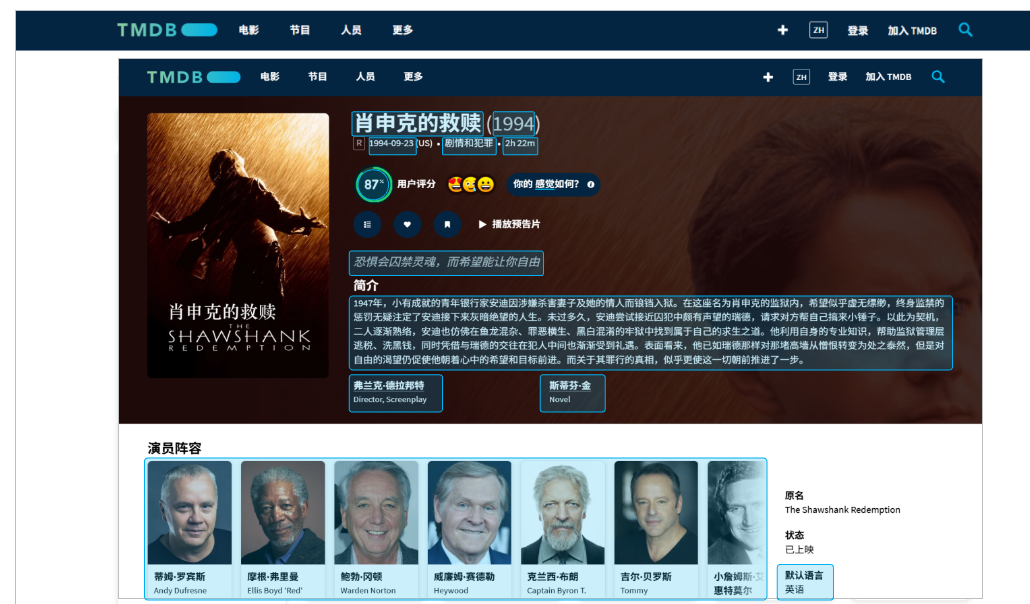The image size is (1030, 604).
Task: Click the add-to-list icon button
Action: pyautogui.click(x=367, y=225)
